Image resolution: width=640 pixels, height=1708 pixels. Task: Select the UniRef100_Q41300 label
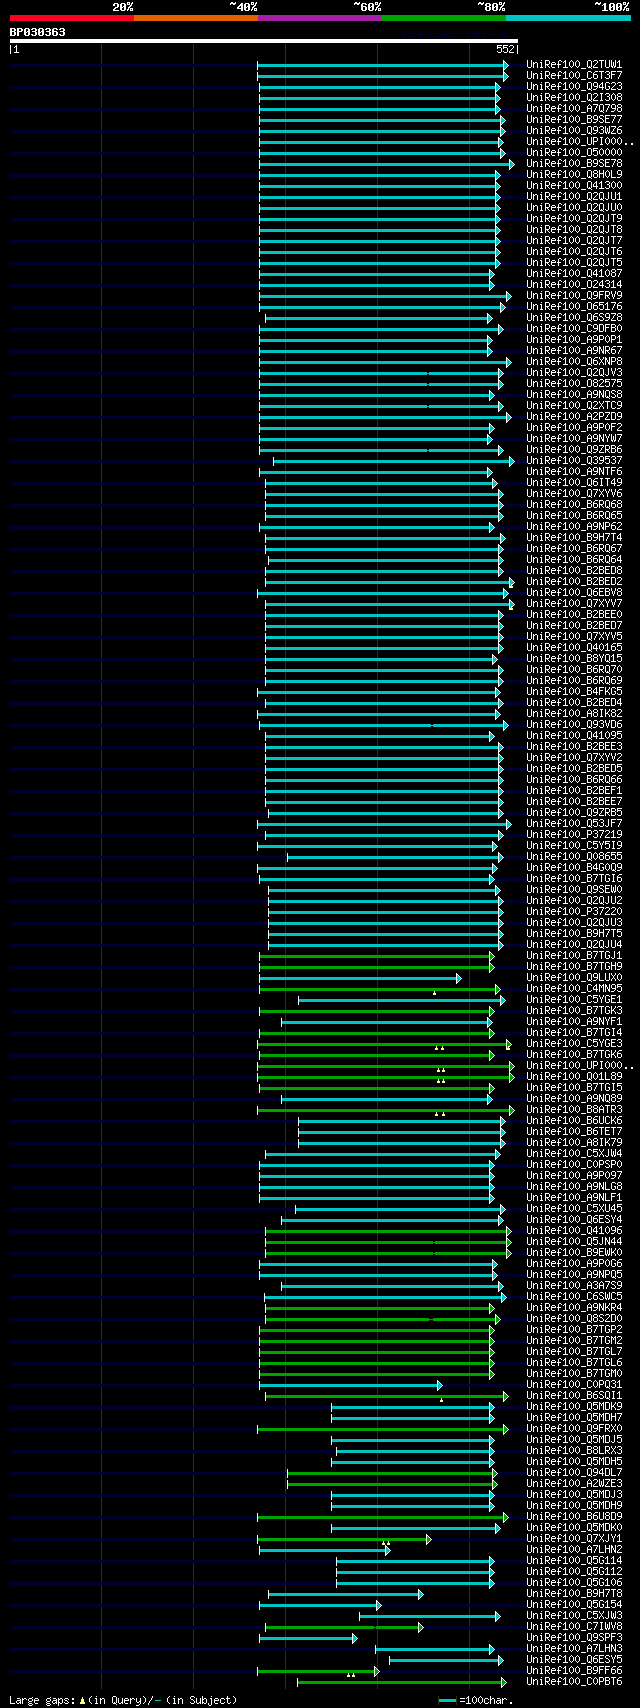coord(574,185)
